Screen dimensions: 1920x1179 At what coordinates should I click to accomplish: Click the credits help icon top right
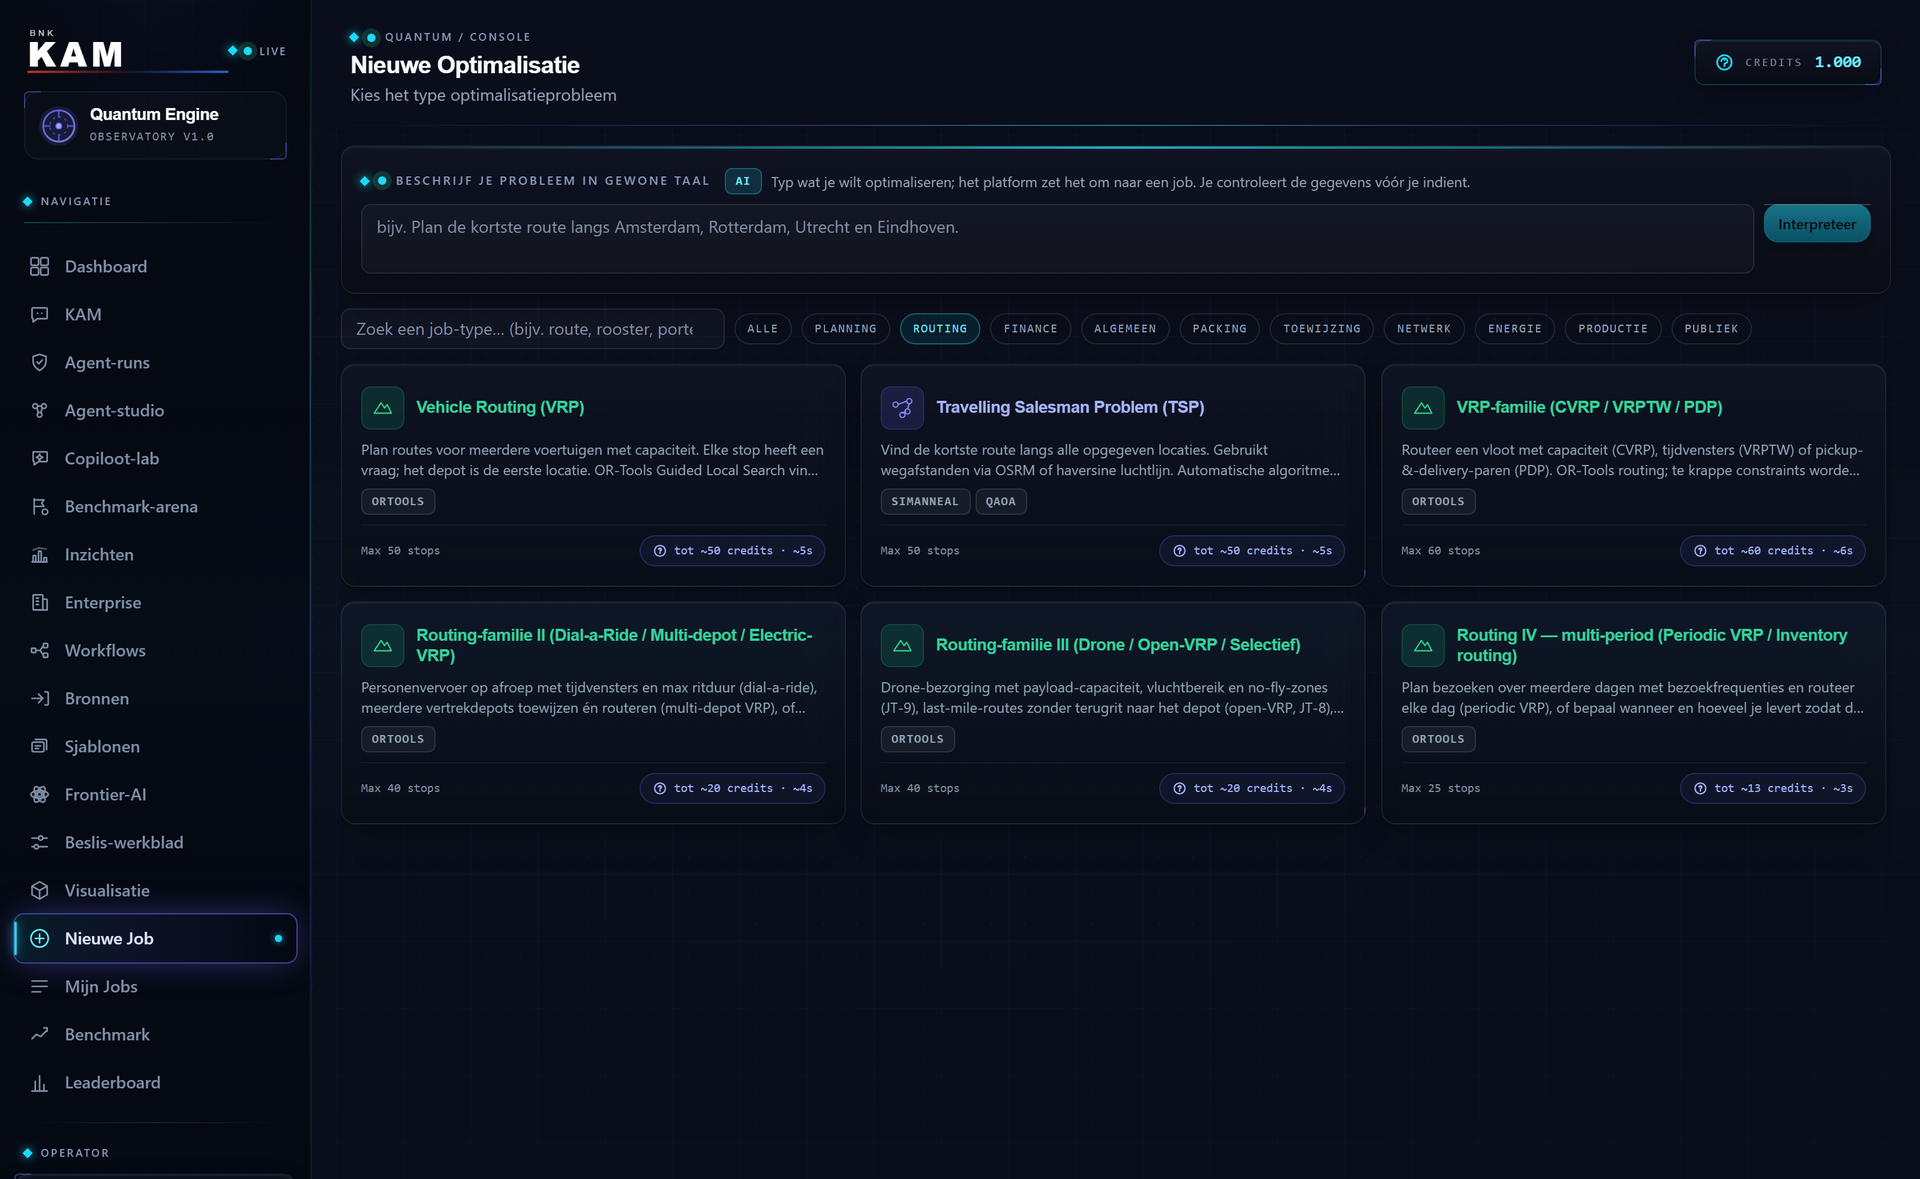point(1724,62)
